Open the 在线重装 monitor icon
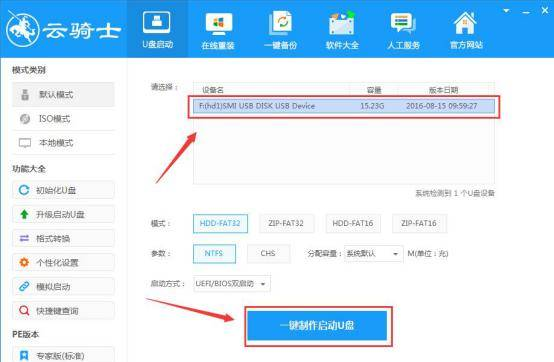554x362 pixels. (x=219, y=24)
